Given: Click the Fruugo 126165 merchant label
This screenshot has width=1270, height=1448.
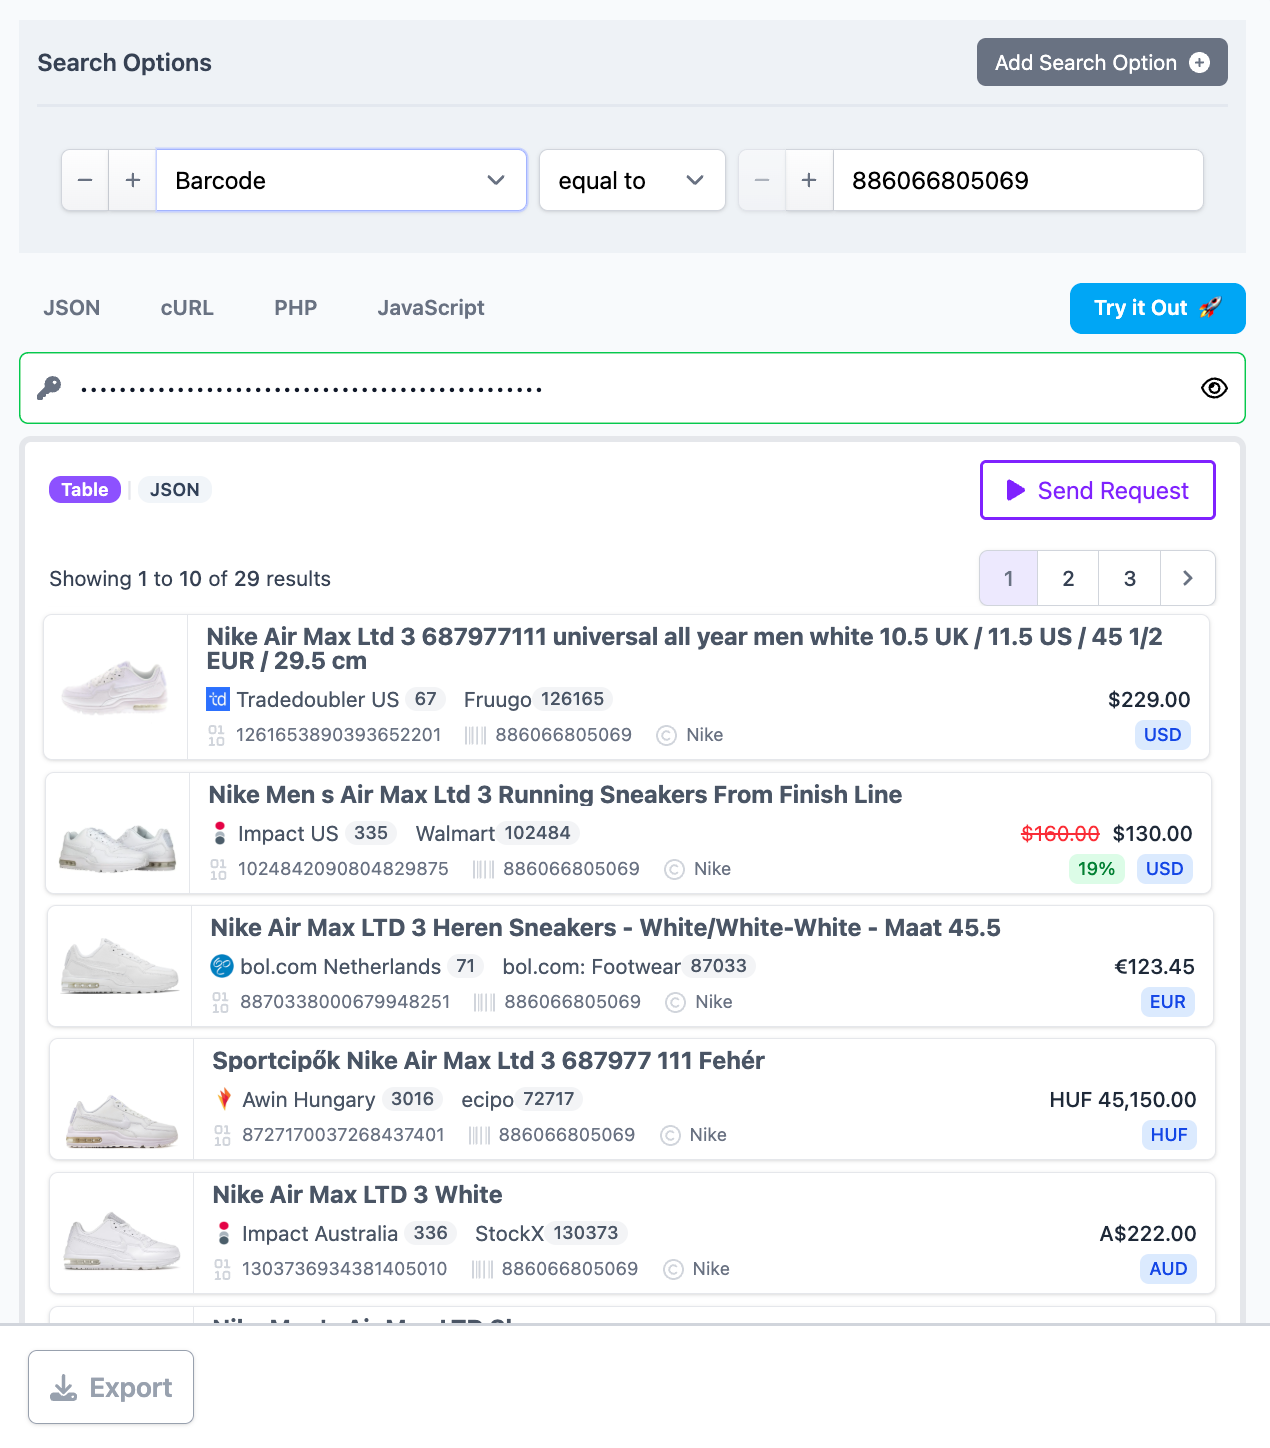Looking at the screenshot, I should 537,699.
